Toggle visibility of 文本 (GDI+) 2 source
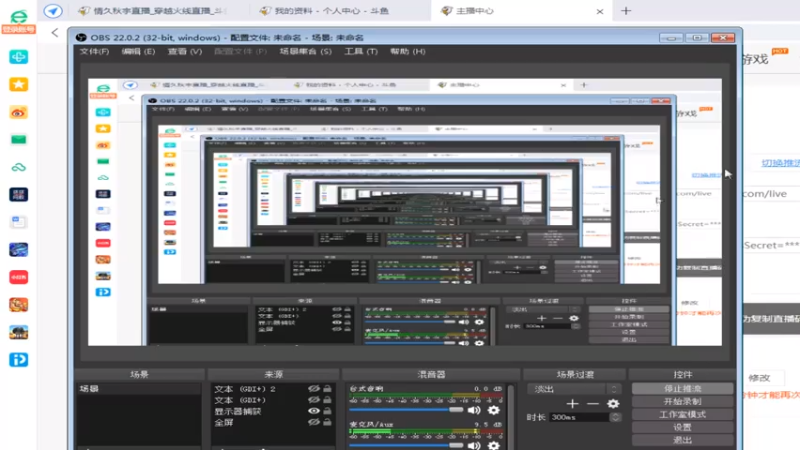The width and height of the screenshot is (800, 450). [x=314, y=389]
